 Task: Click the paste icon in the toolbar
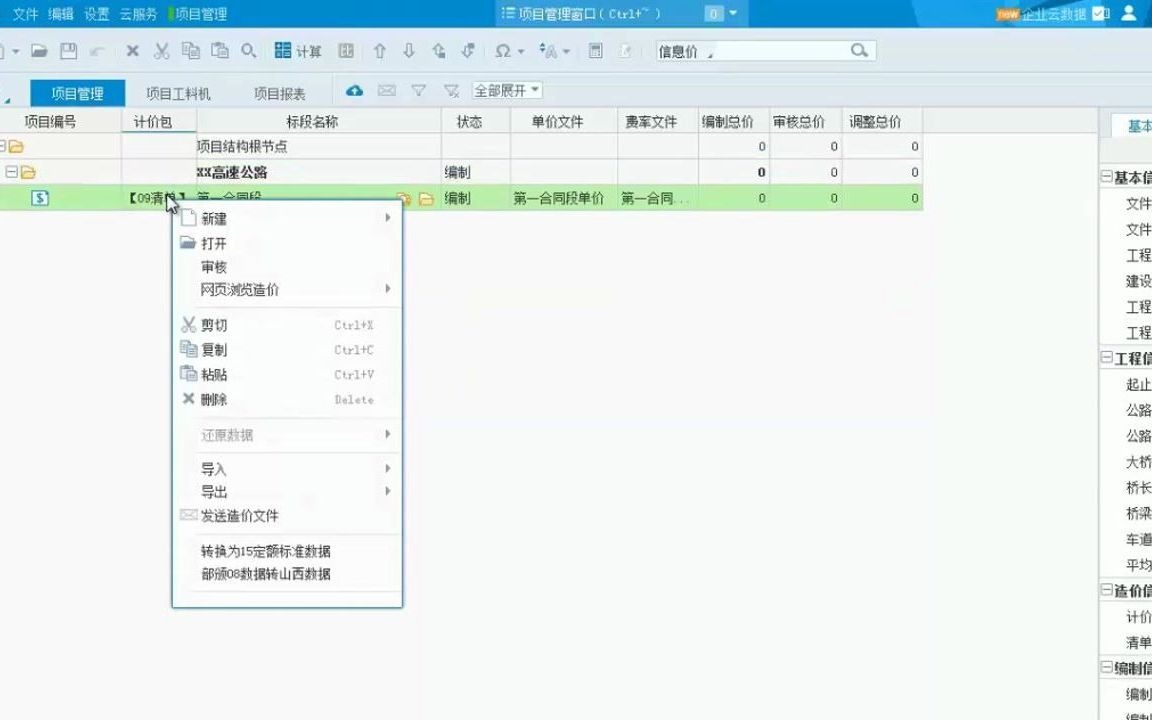pyautogui.click(x=221, y=51)
